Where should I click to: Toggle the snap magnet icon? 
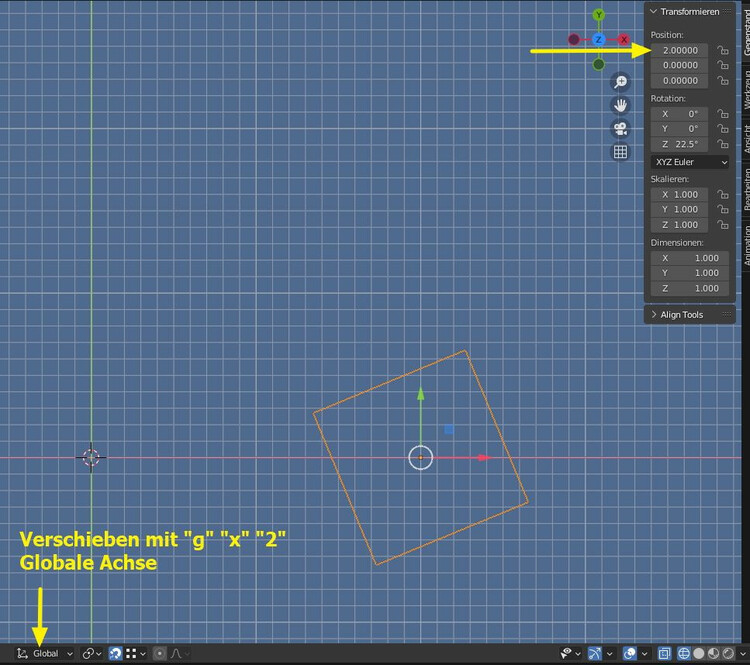coord(115,653)
